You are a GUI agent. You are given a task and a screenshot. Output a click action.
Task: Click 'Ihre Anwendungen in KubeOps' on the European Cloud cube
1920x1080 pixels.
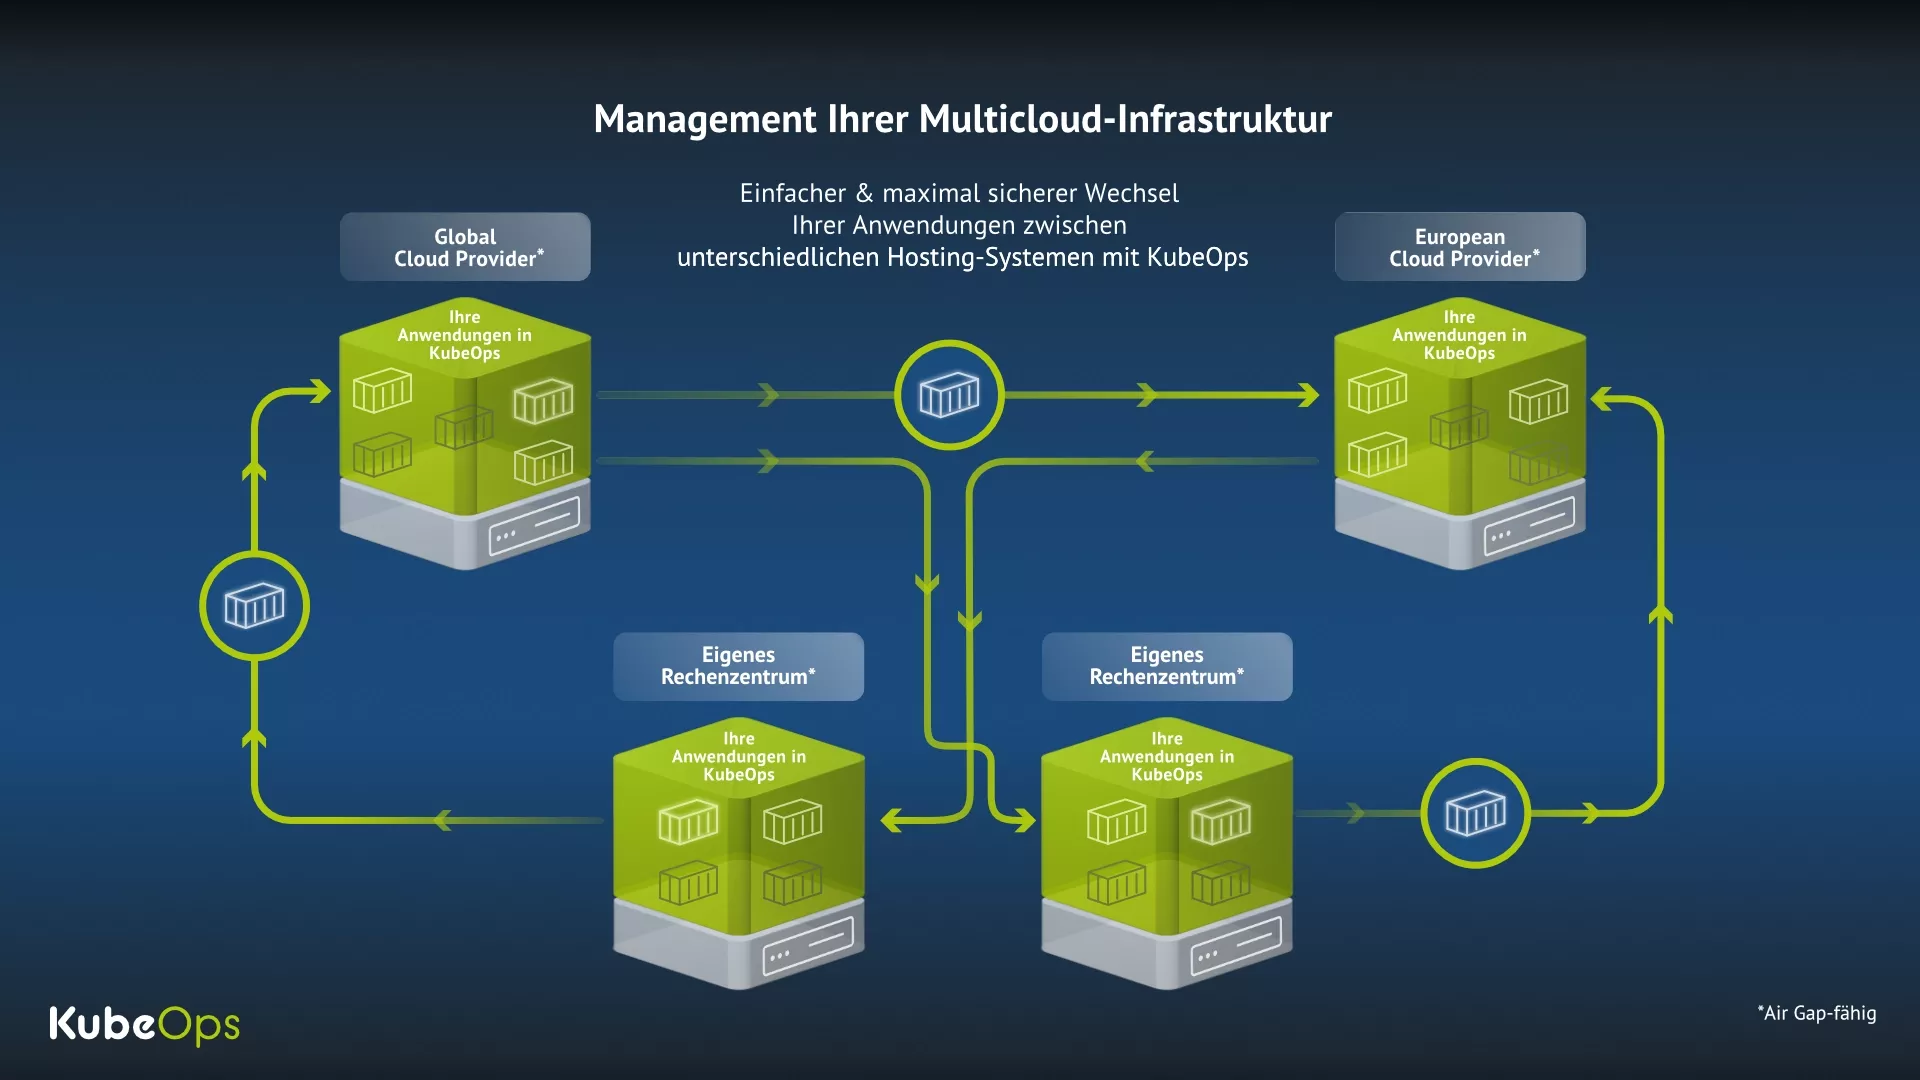1460,335
